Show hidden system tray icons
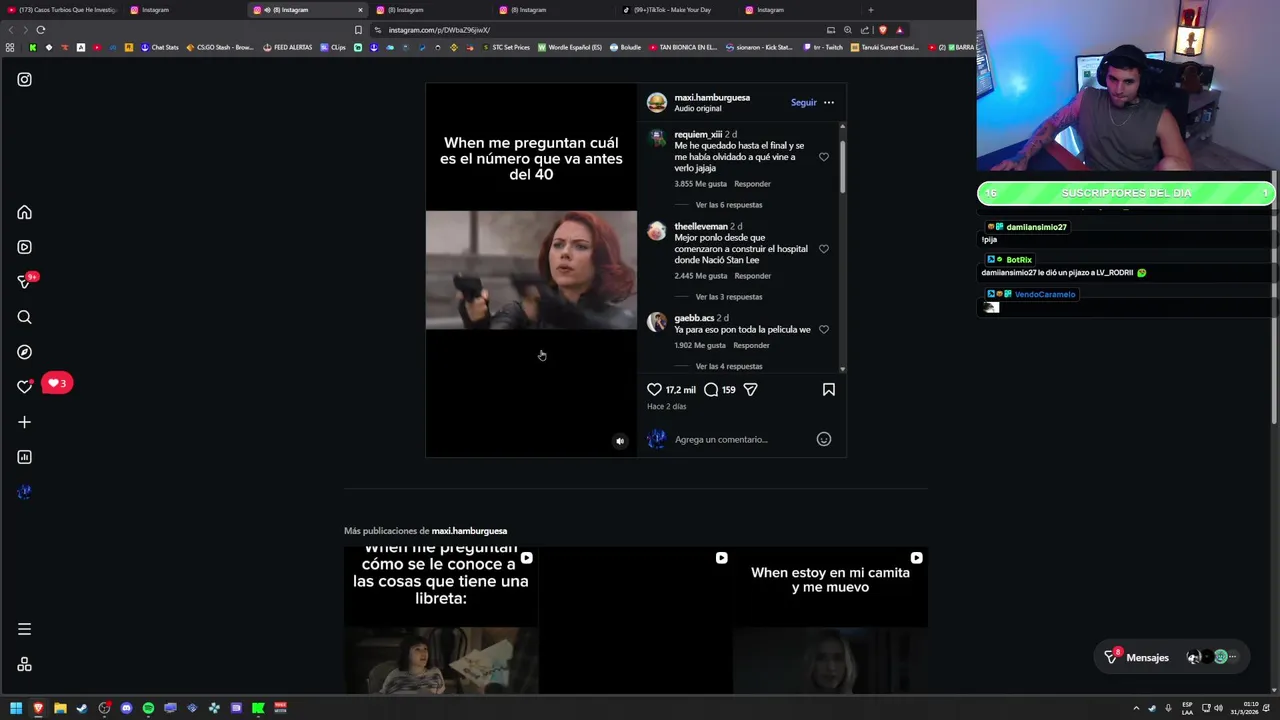Viewport: 1280px width, 720px height. coord(1136,708)
